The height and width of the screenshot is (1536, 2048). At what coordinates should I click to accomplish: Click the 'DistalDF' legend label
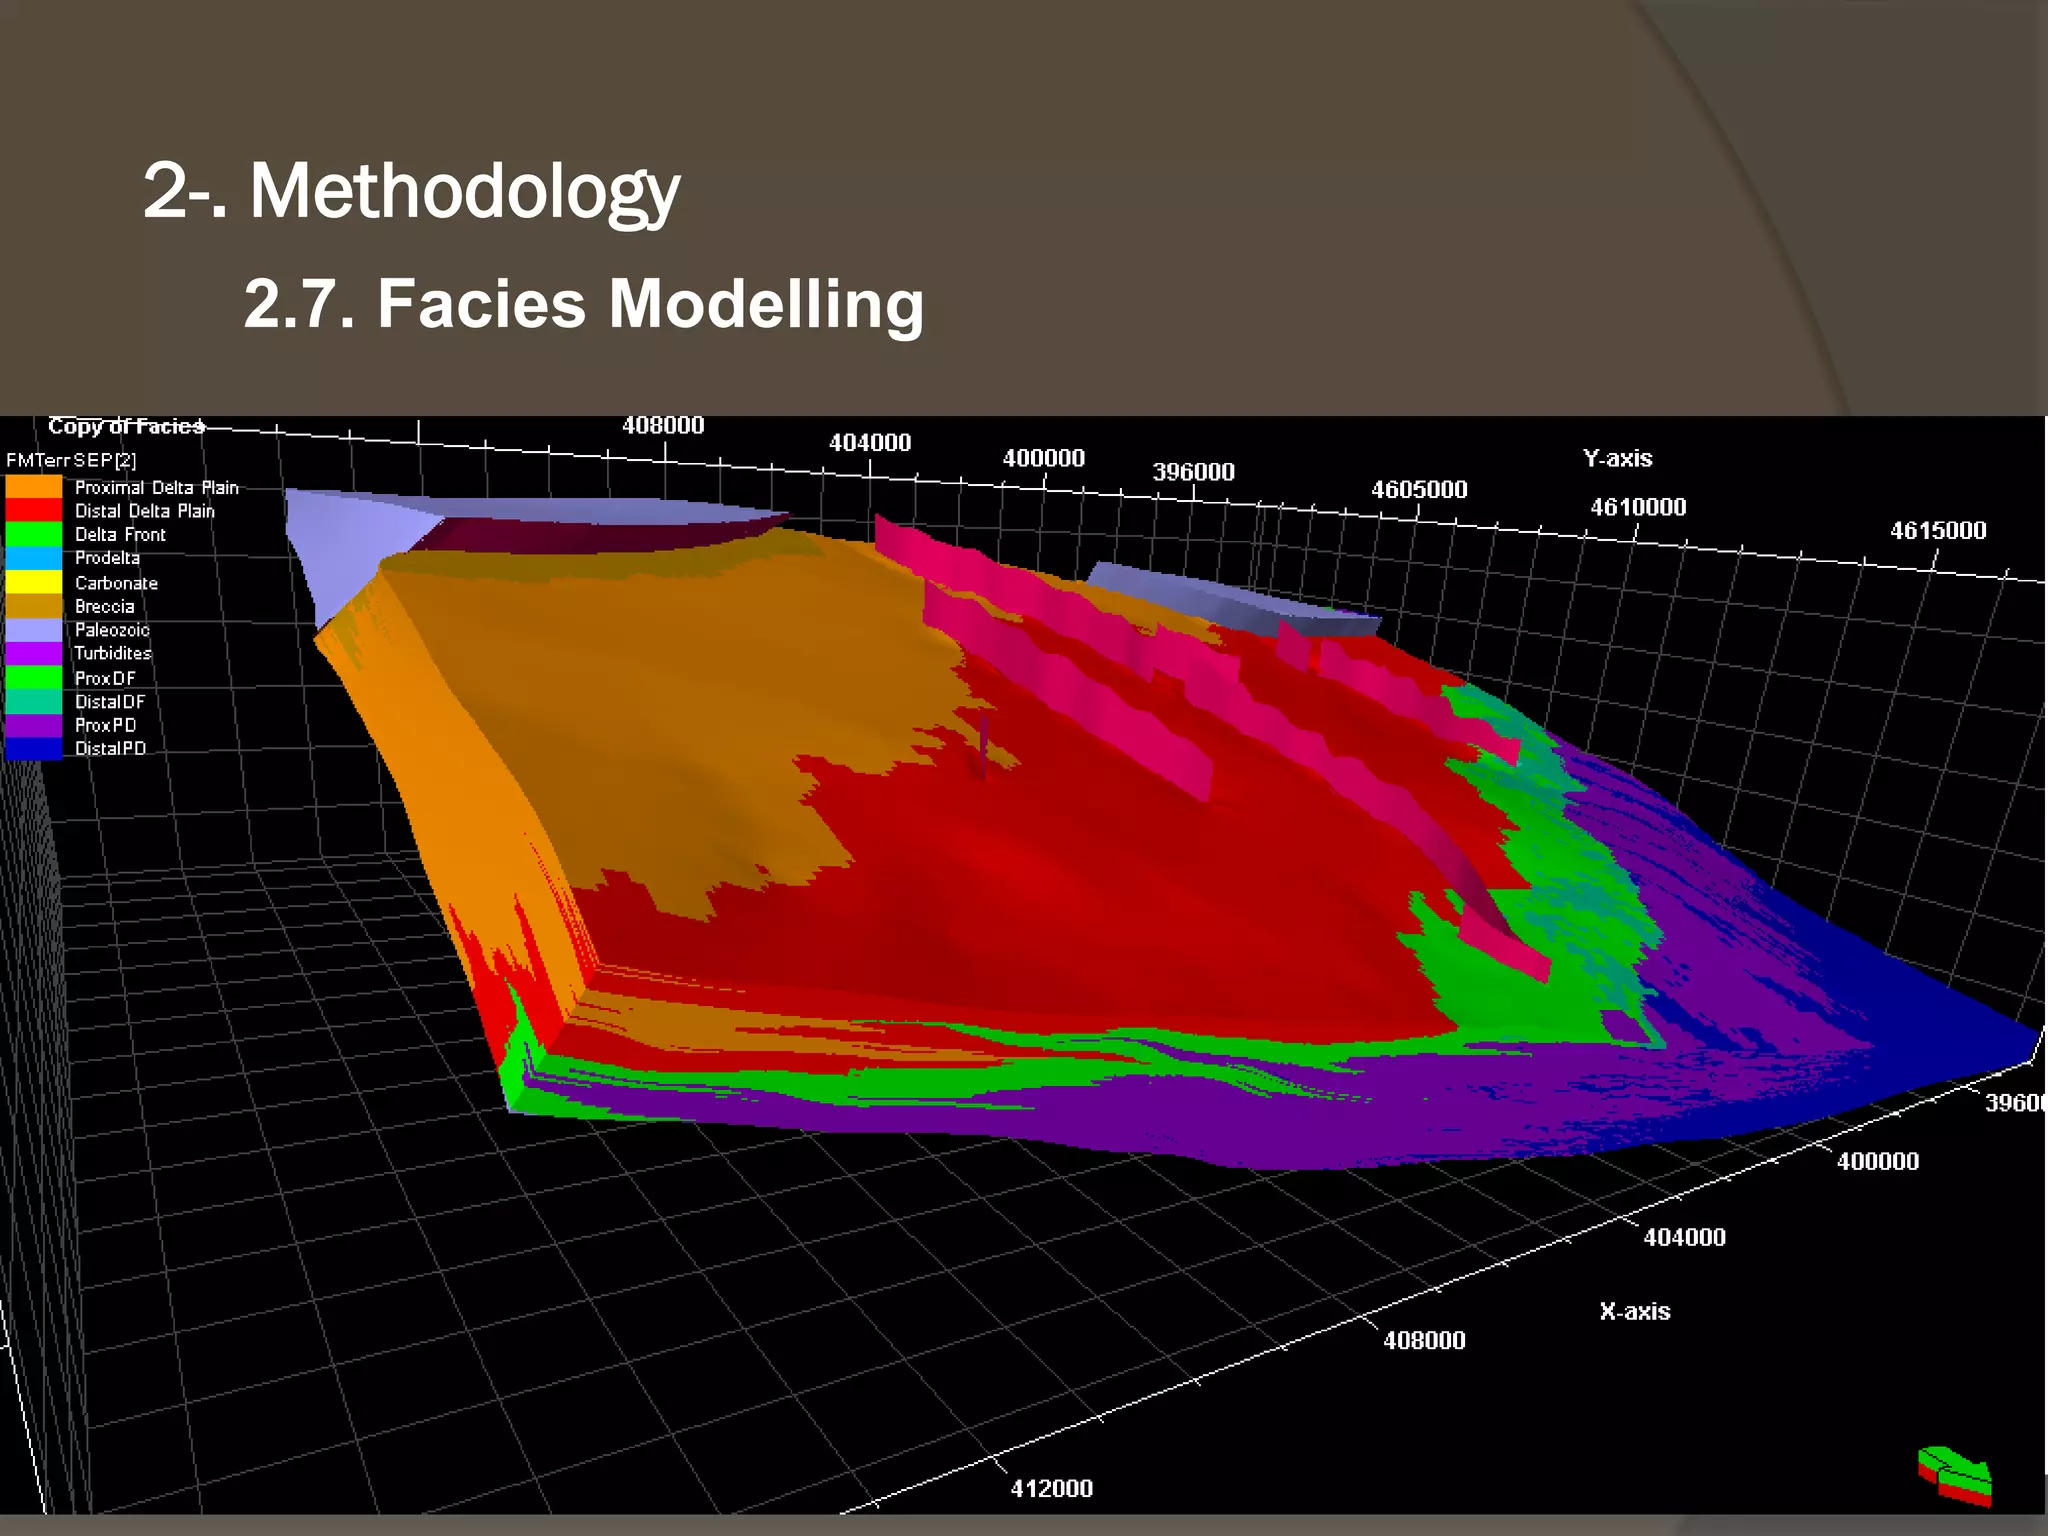(x=110, y=702)
